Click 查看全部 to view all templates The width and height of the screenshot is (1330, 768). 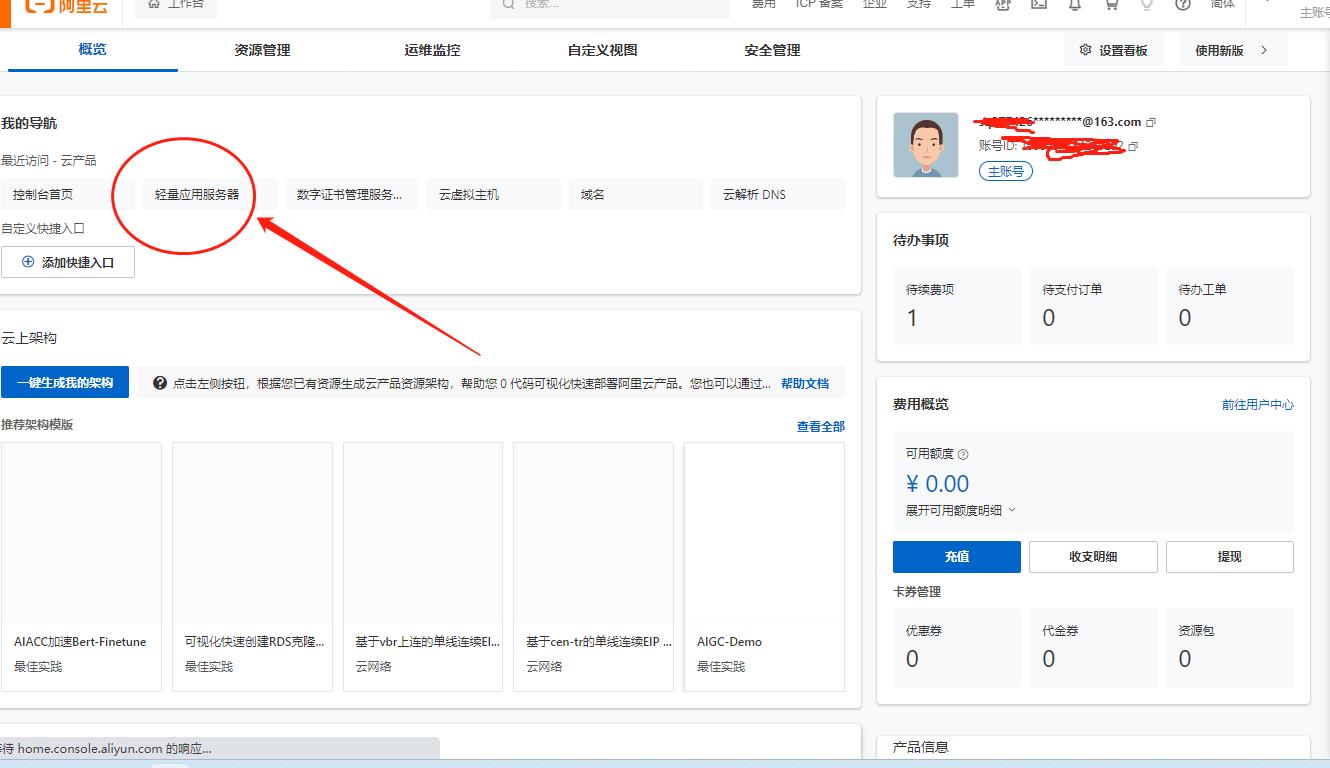point(820,426)
